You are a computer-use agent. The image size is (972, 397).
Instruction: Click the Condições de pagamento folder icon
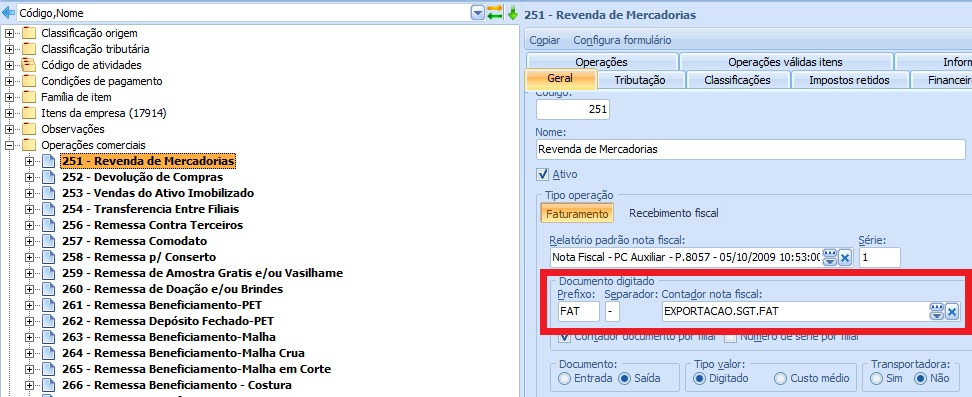tap(29, 81)
